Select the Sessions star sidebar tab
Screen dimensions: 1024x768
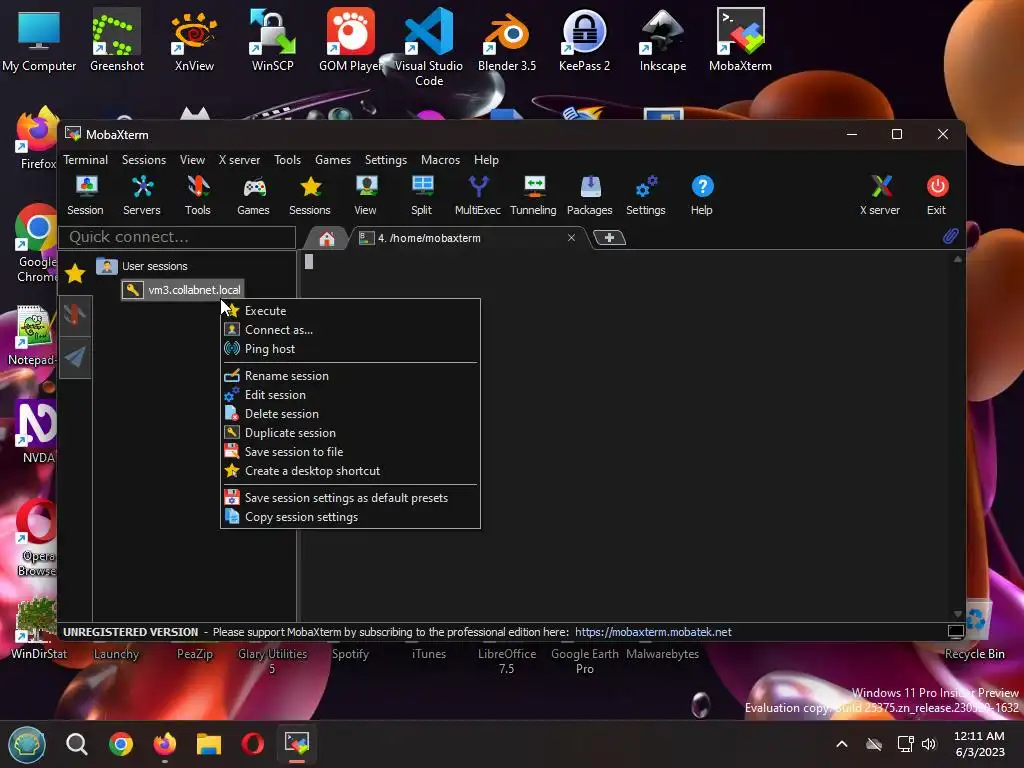[75, 273]
